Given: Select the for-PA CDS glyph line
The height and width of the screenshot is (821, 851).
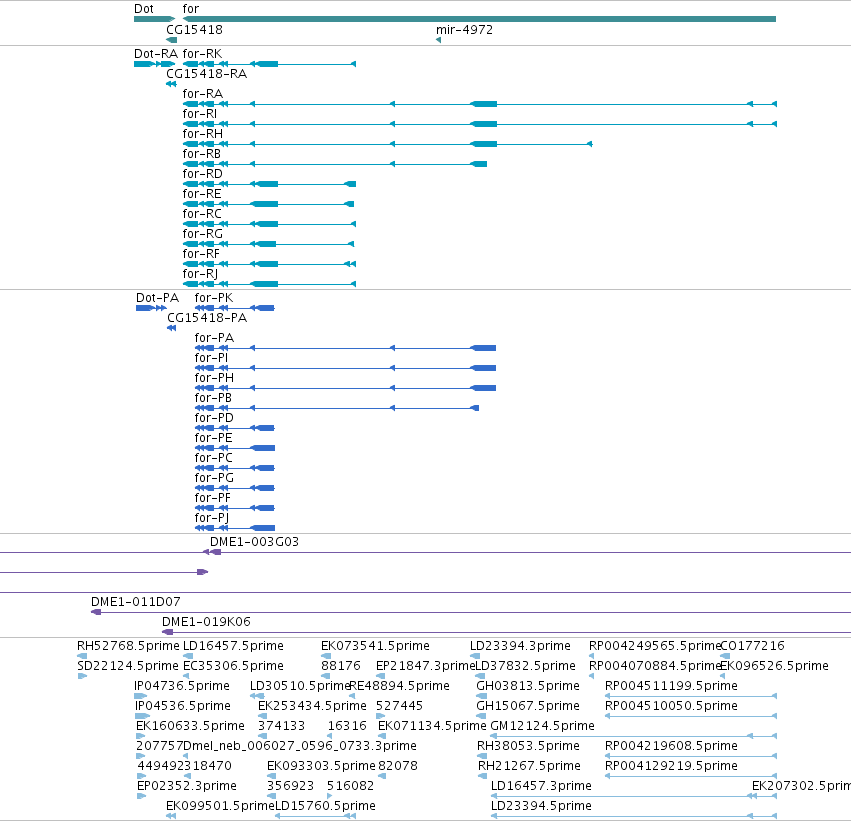Looking at the screenshot, I should 345,348.
